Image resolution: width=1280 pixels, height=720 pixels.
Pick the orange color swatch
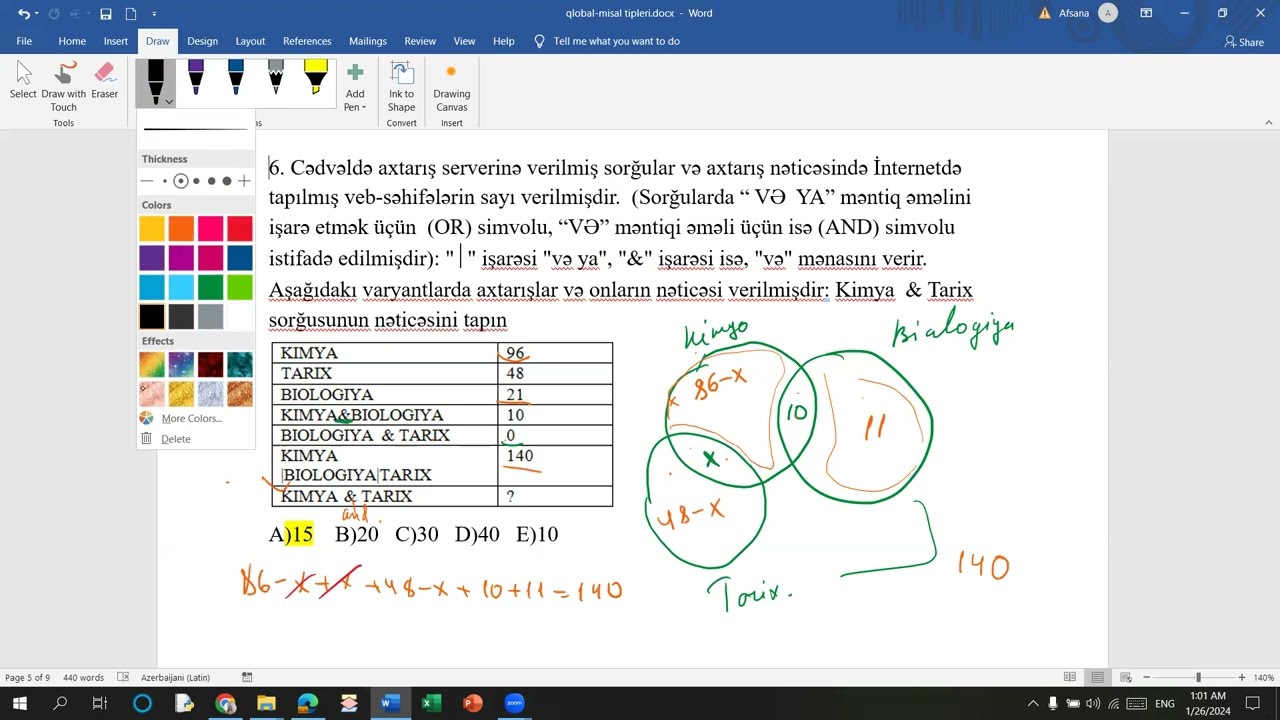click(x=181, y=228)
